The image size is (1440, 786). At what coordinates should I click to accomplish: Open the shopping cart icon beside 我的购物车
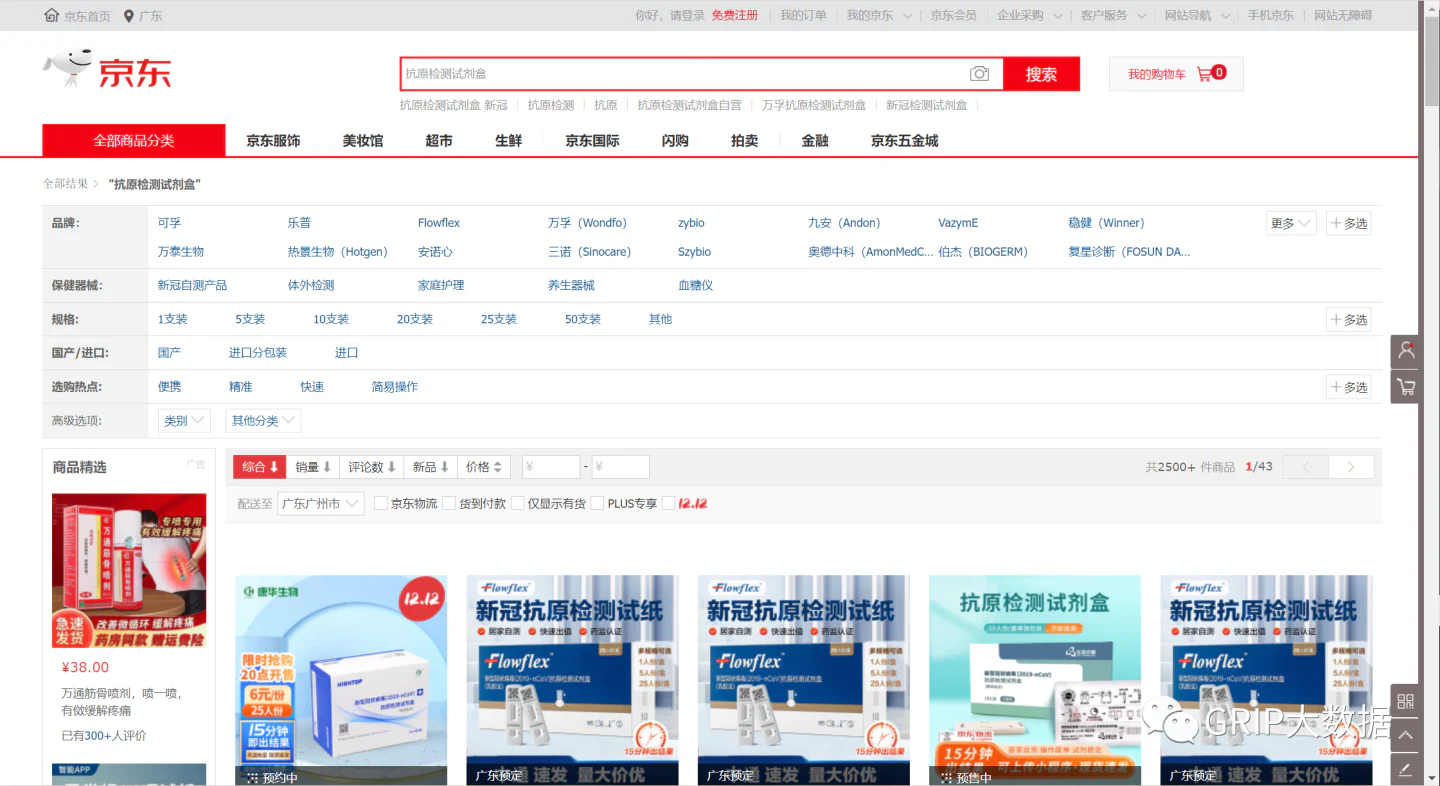click(x=1204, y=73)
